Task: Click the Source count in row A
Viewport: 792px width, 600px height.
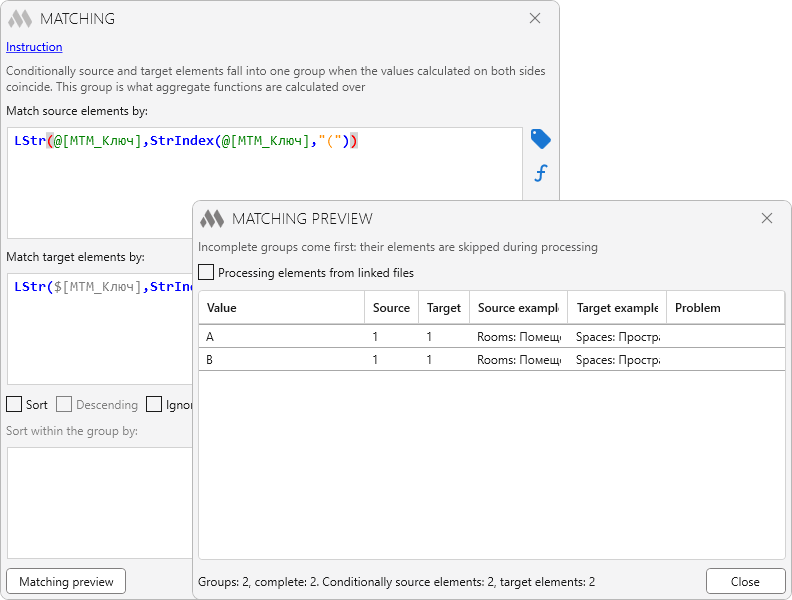Action: click(375, 337)
